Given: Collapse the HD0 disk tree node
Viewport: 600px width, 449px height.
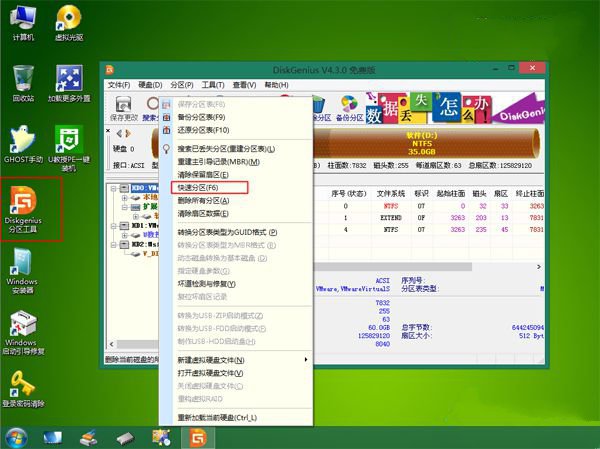Looking at the screenshot, I should point(114,188).
